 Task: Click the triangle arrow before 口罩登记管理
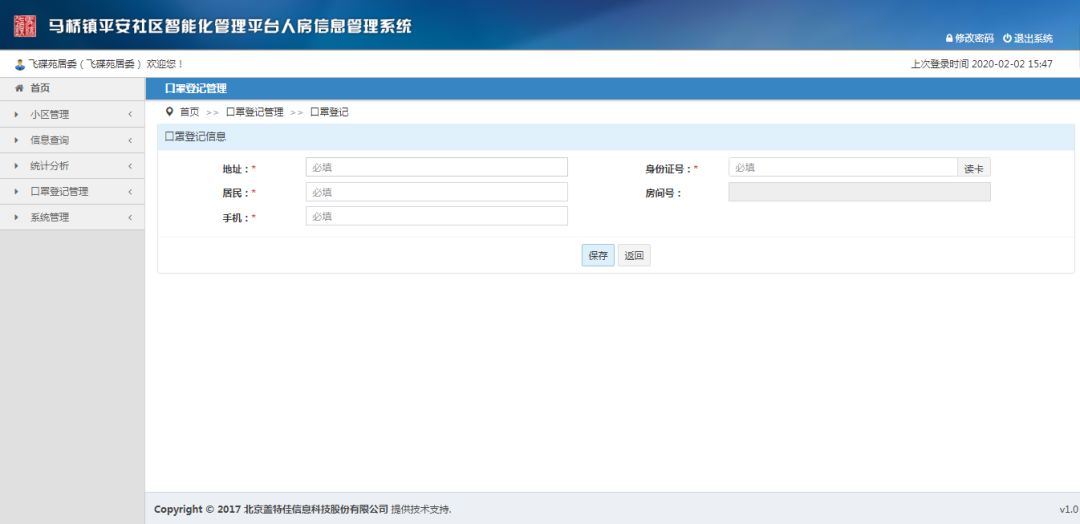[x=17, y=191]
